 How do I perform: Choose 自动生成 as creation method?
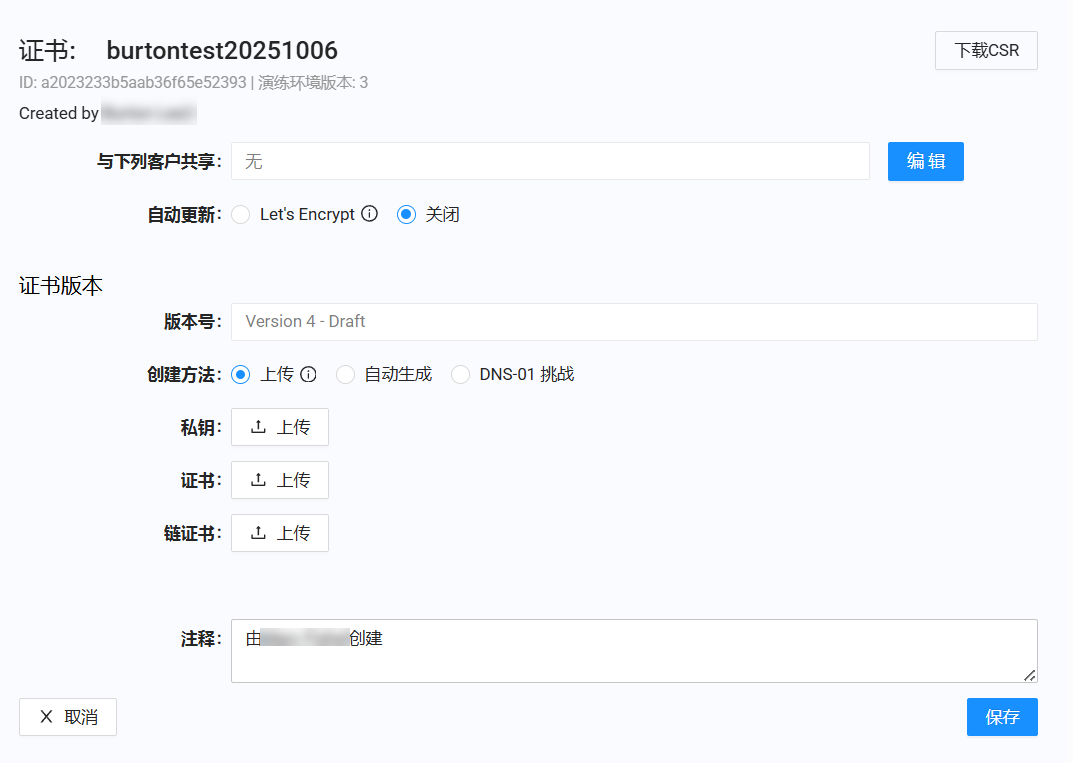point(345,374)
